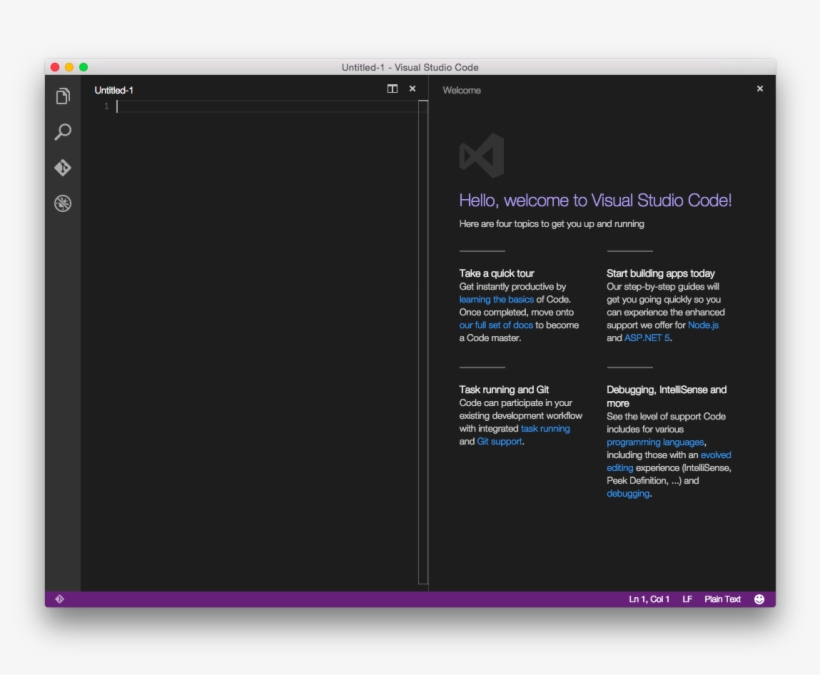Close the Welcome tab
The image size is (820, 675).
(x=759, y=88)
